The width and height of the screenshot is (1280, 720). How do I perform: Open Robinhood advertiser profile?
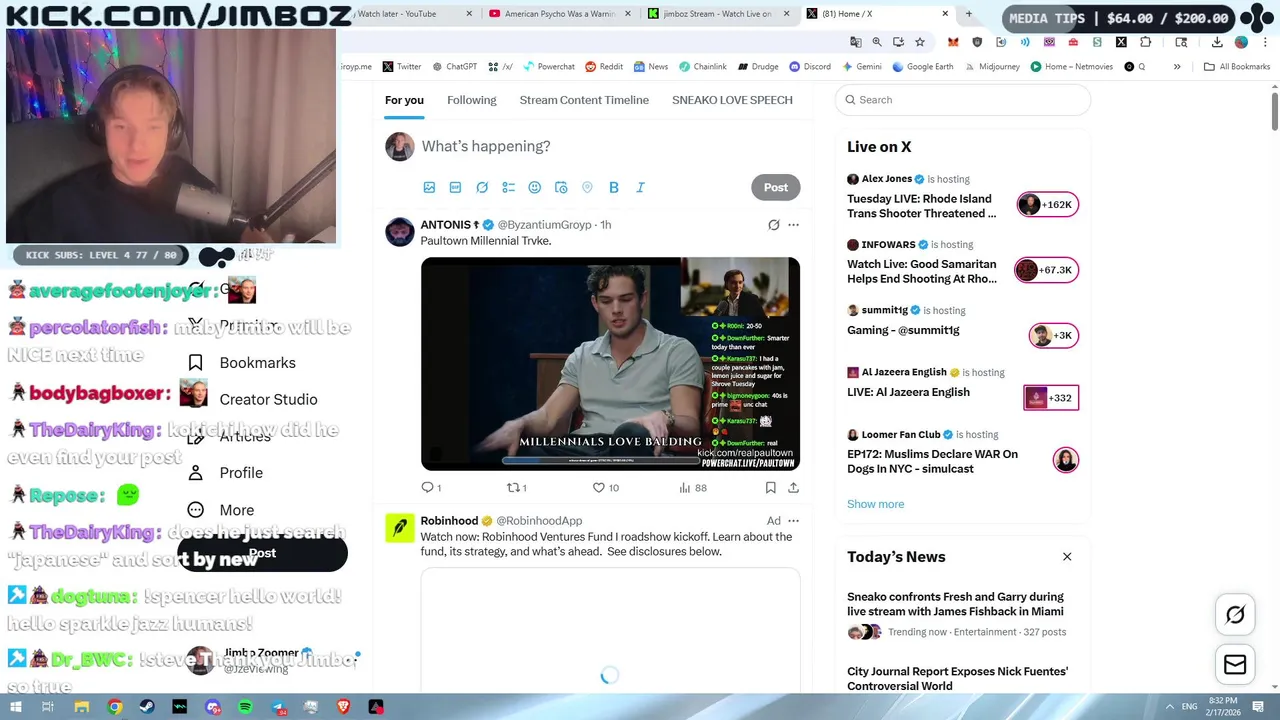(449, 521)
